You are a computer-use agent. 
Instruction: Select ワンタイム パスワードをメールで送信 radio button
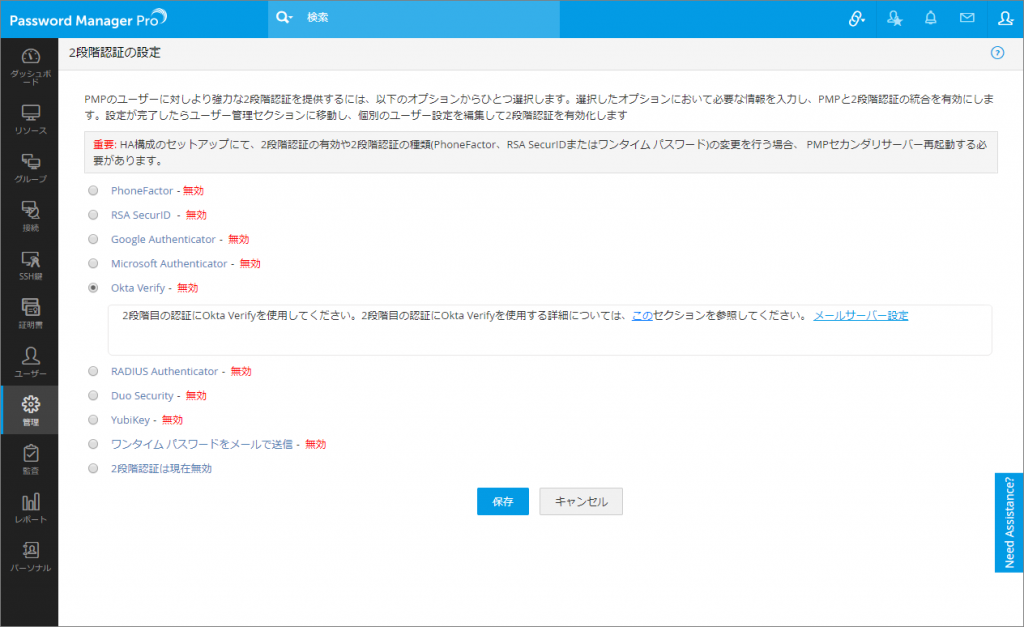click(x=93, y=444)
